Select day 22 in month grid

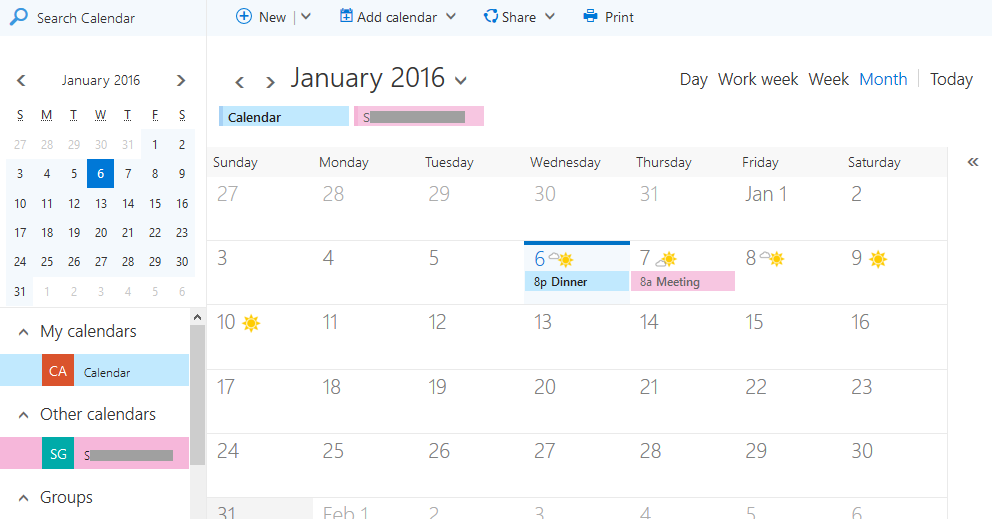[x=789, y=402]
